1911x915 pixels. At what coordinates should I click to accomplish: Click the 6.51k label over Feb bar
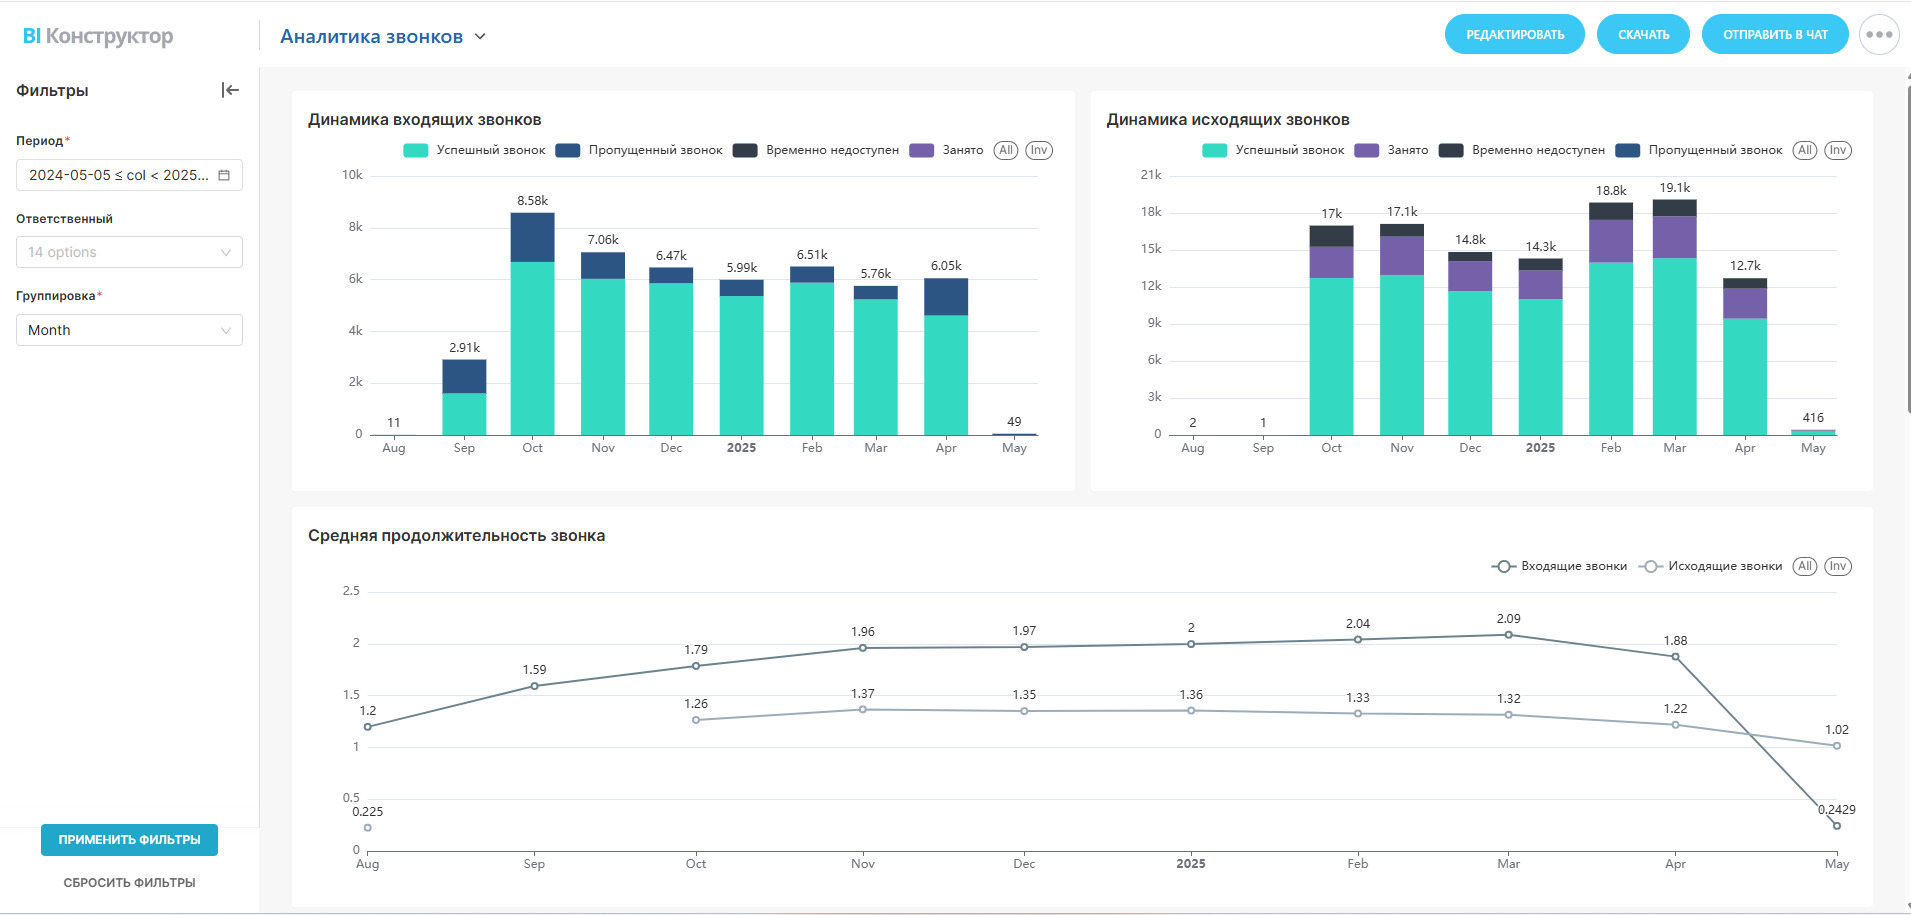(x=812, y=255)
